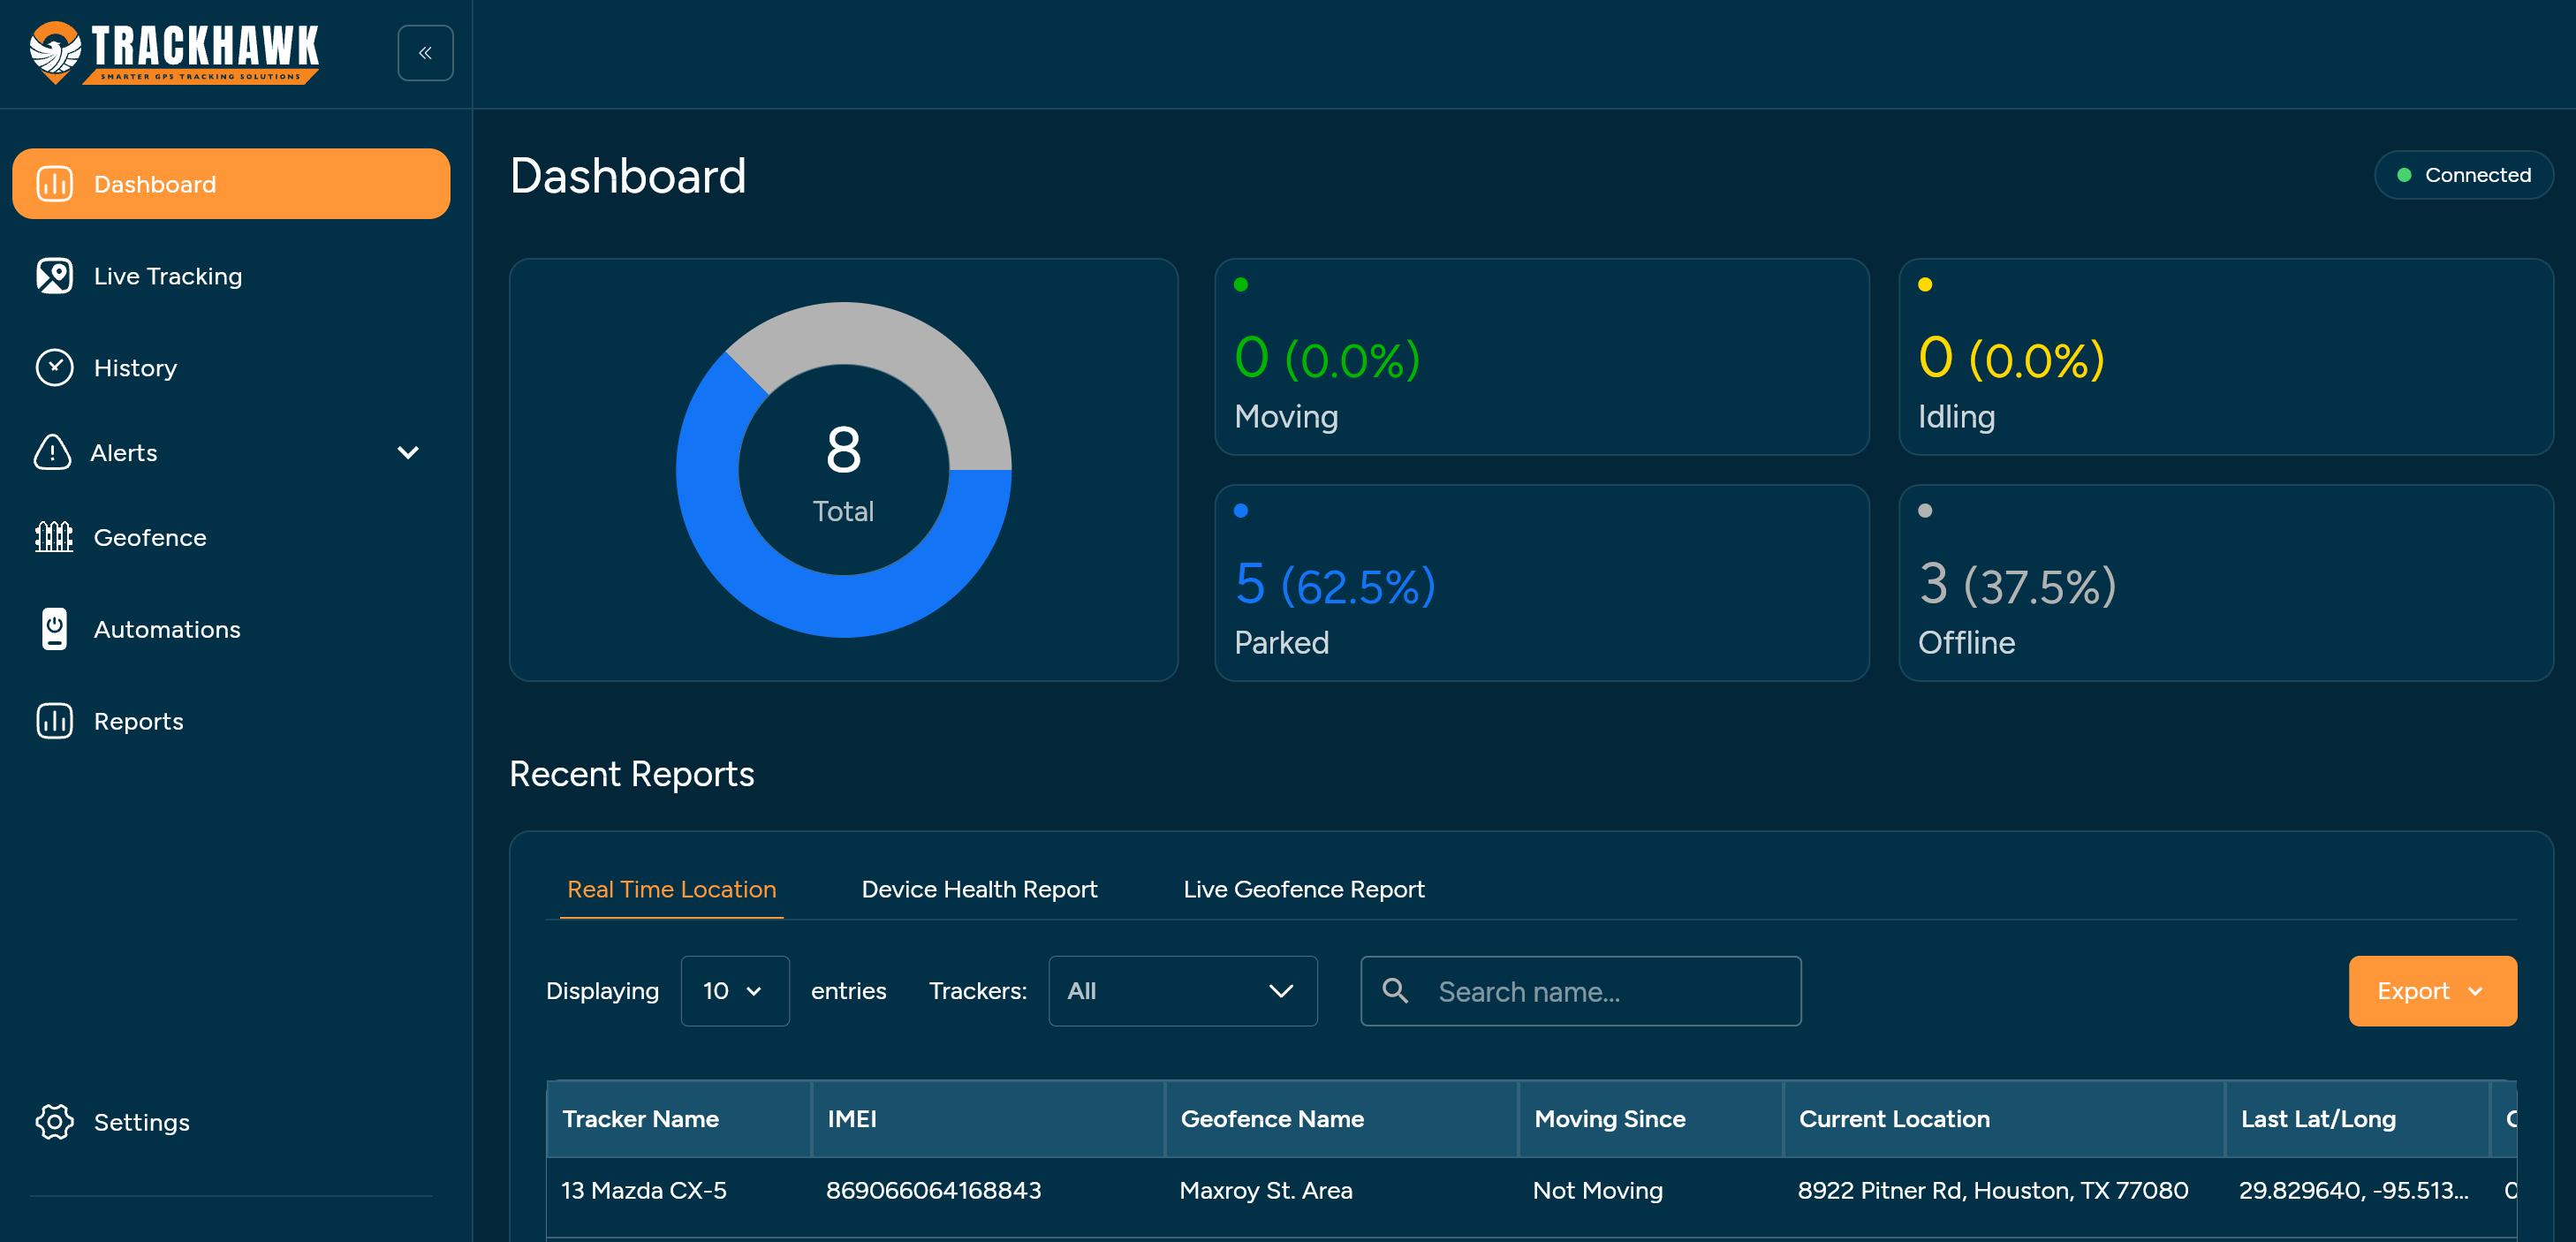Click the Alerts warning triangle icon
This screenshot has width=2576, height=1242.
point(53,452)
